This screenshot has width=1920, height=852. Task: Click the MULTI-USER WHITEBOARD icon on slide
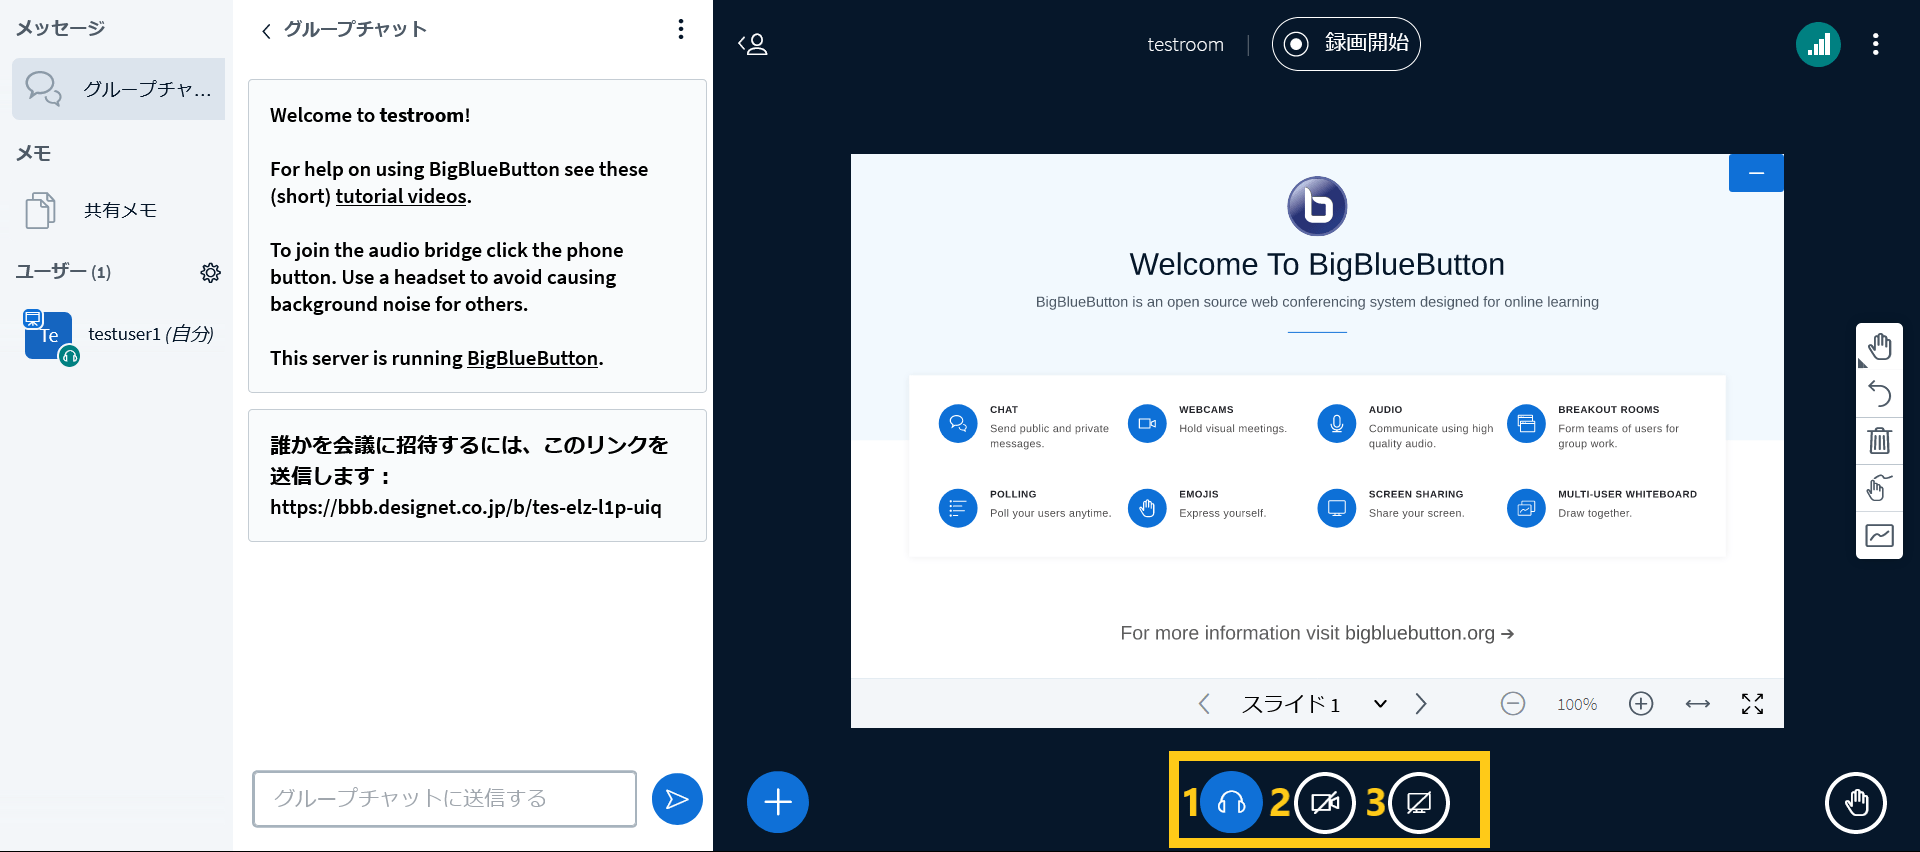1526,508
